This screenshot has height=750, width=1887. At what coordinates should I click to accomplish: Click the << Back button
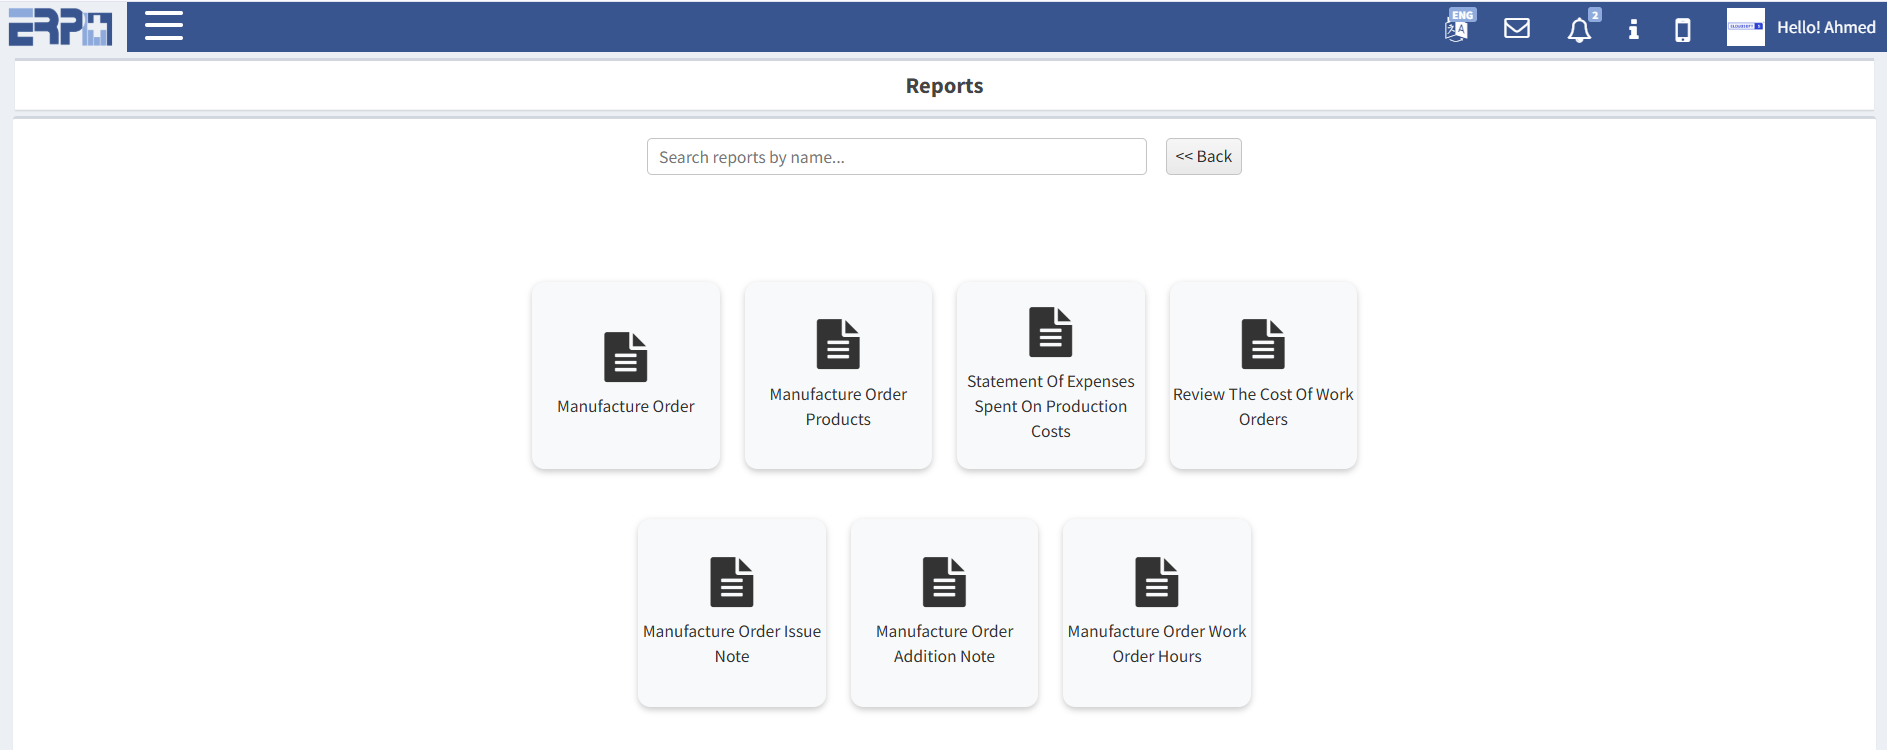tap(1203, 156)
